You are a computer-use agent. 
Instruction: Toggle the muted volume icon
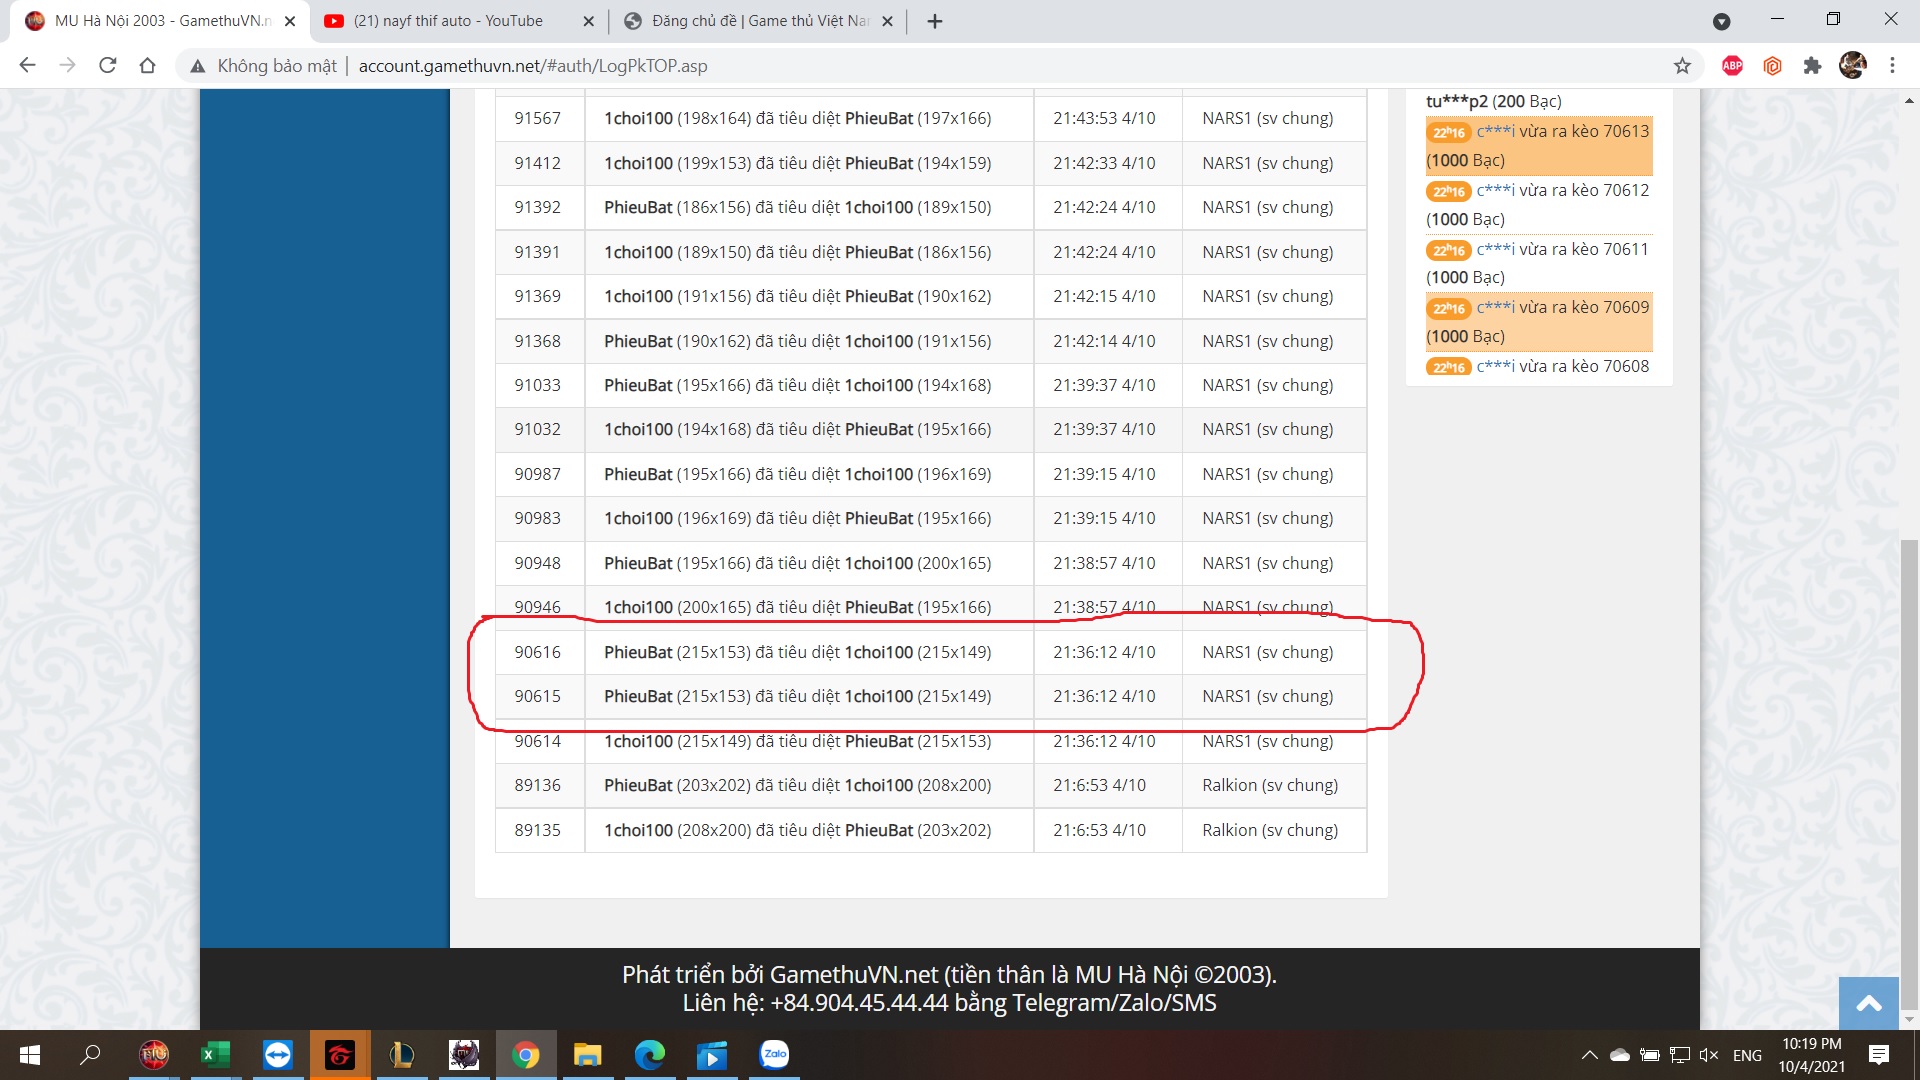(1708, 1055)
